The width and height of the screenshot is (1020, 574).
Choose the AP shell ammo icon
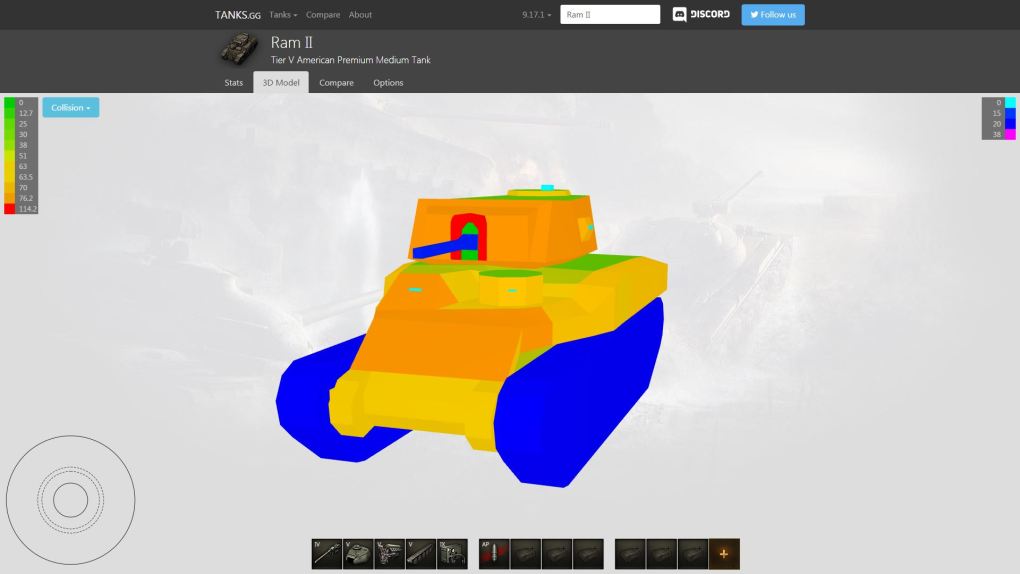pos(494,554)
